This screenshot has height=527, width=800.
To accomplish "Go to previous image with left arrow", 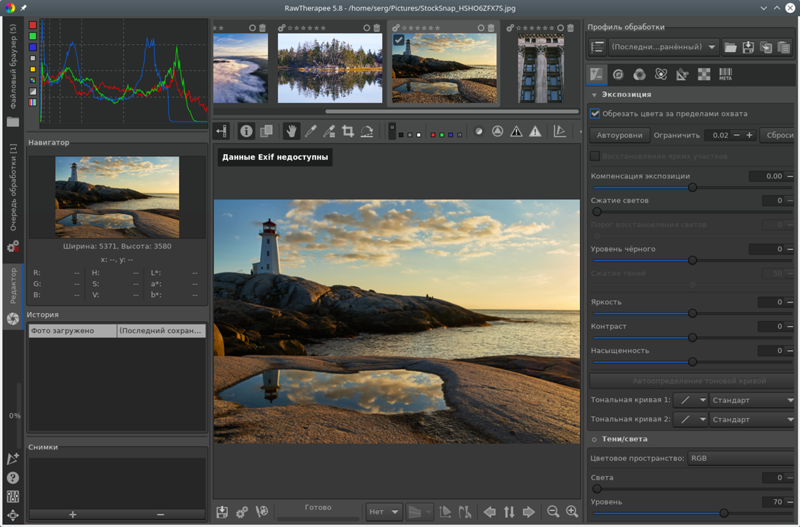I will (490, 512).
